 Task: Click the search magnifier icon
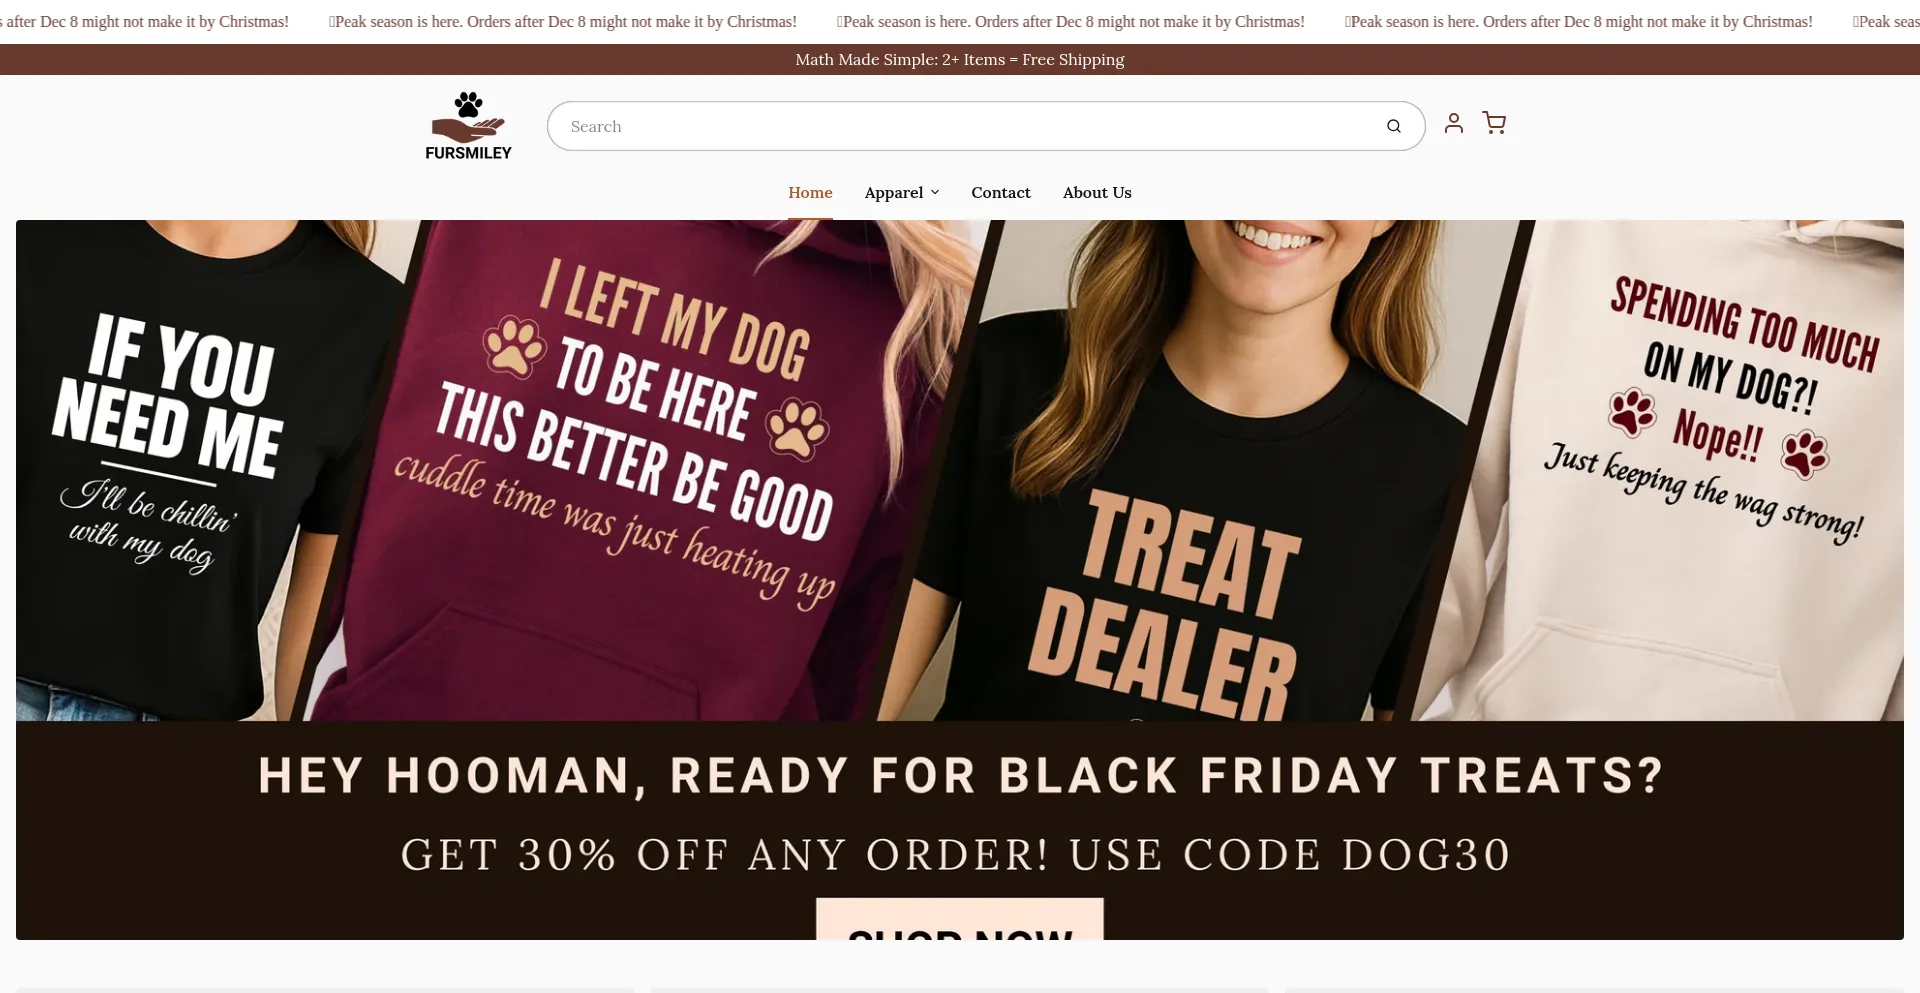pos(1393,126)
